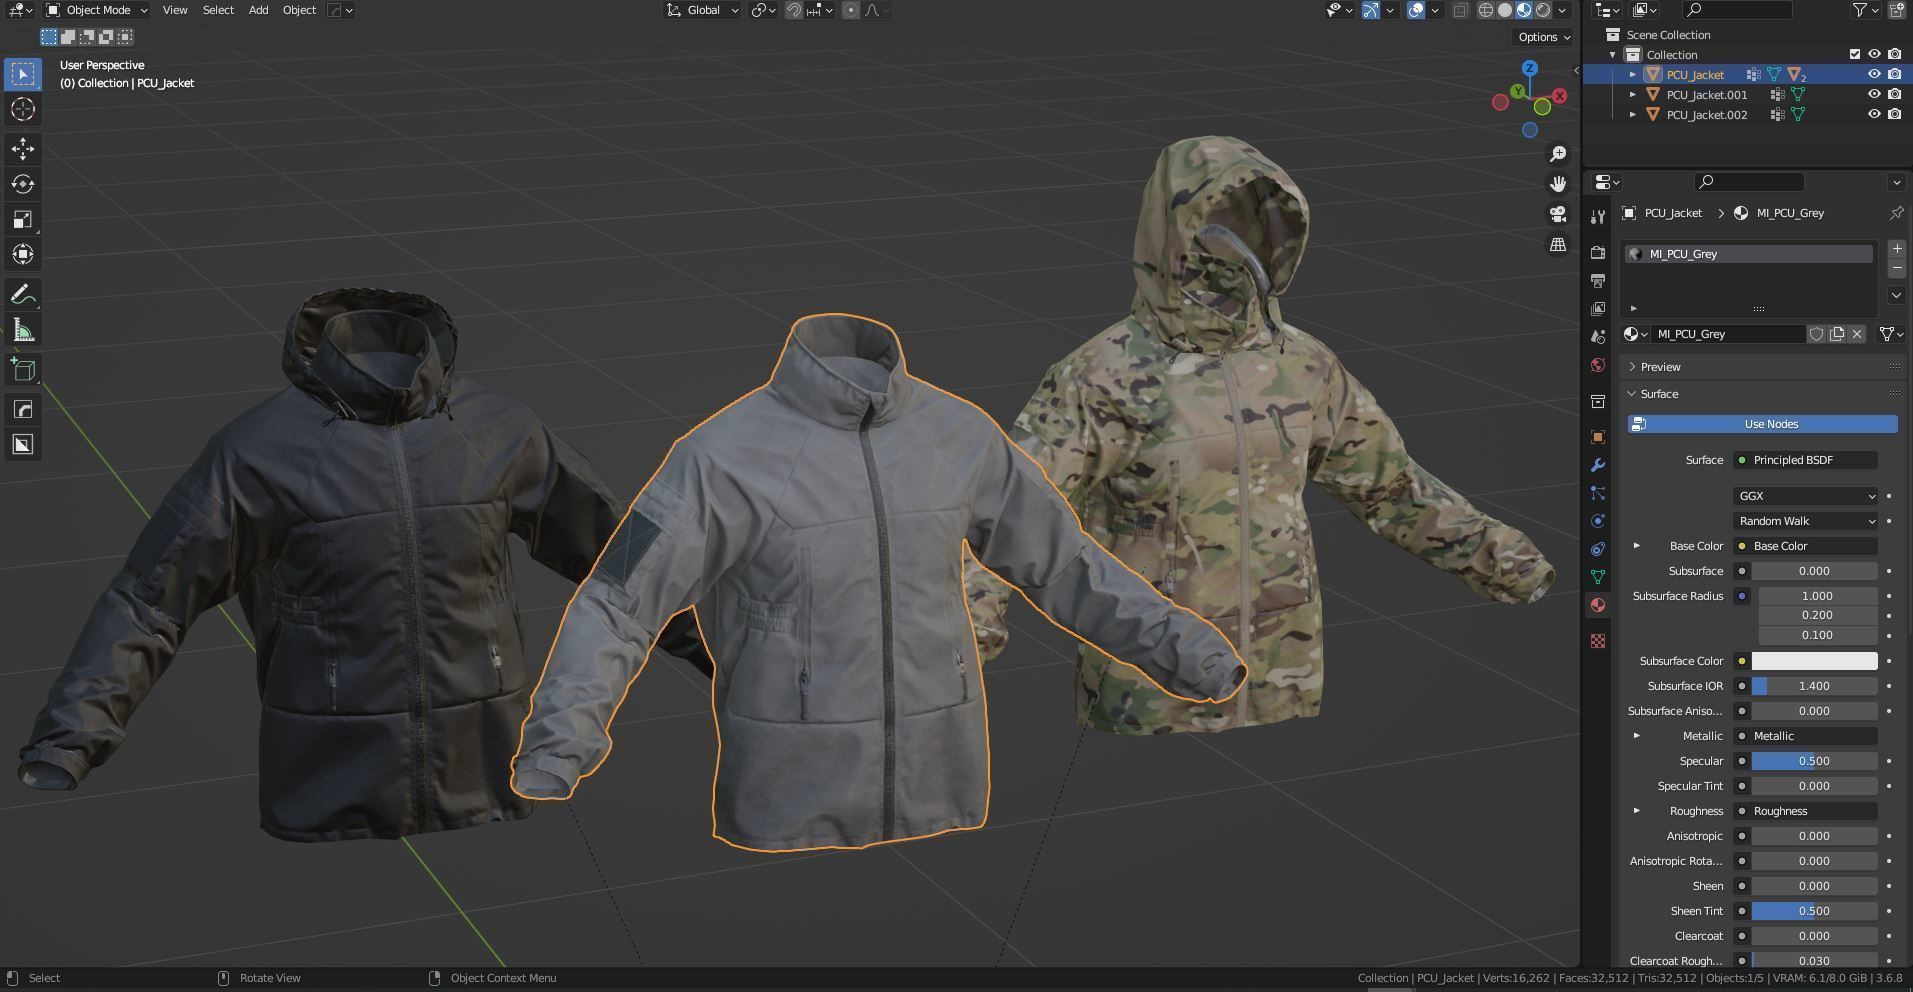Switch perspective/orthographic grid icon

click(x=1558, y=244)
